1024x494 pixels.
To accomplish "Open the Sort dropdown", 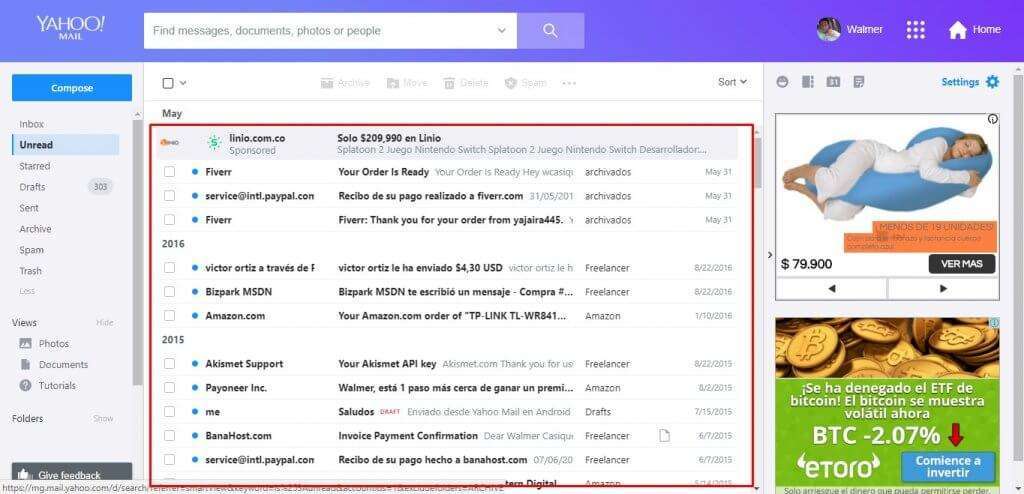I will (732, 82).
